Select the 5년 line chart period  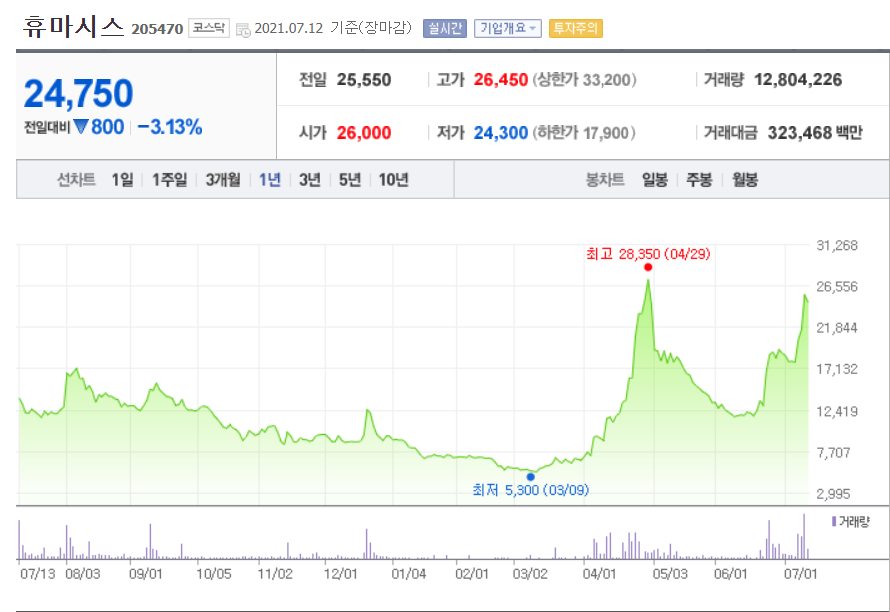click(x=350, y=180)
